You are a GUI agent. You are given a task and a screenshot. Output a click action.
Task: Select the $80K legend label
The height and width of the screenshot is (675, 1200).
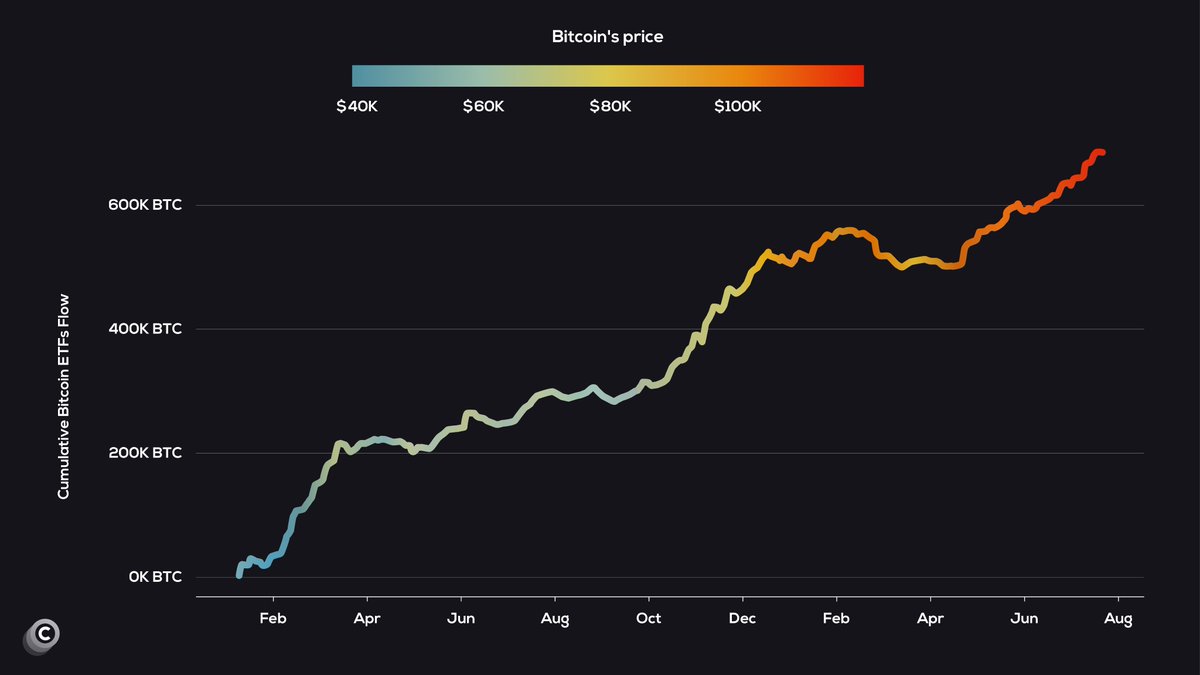click(x=610, y=106)
